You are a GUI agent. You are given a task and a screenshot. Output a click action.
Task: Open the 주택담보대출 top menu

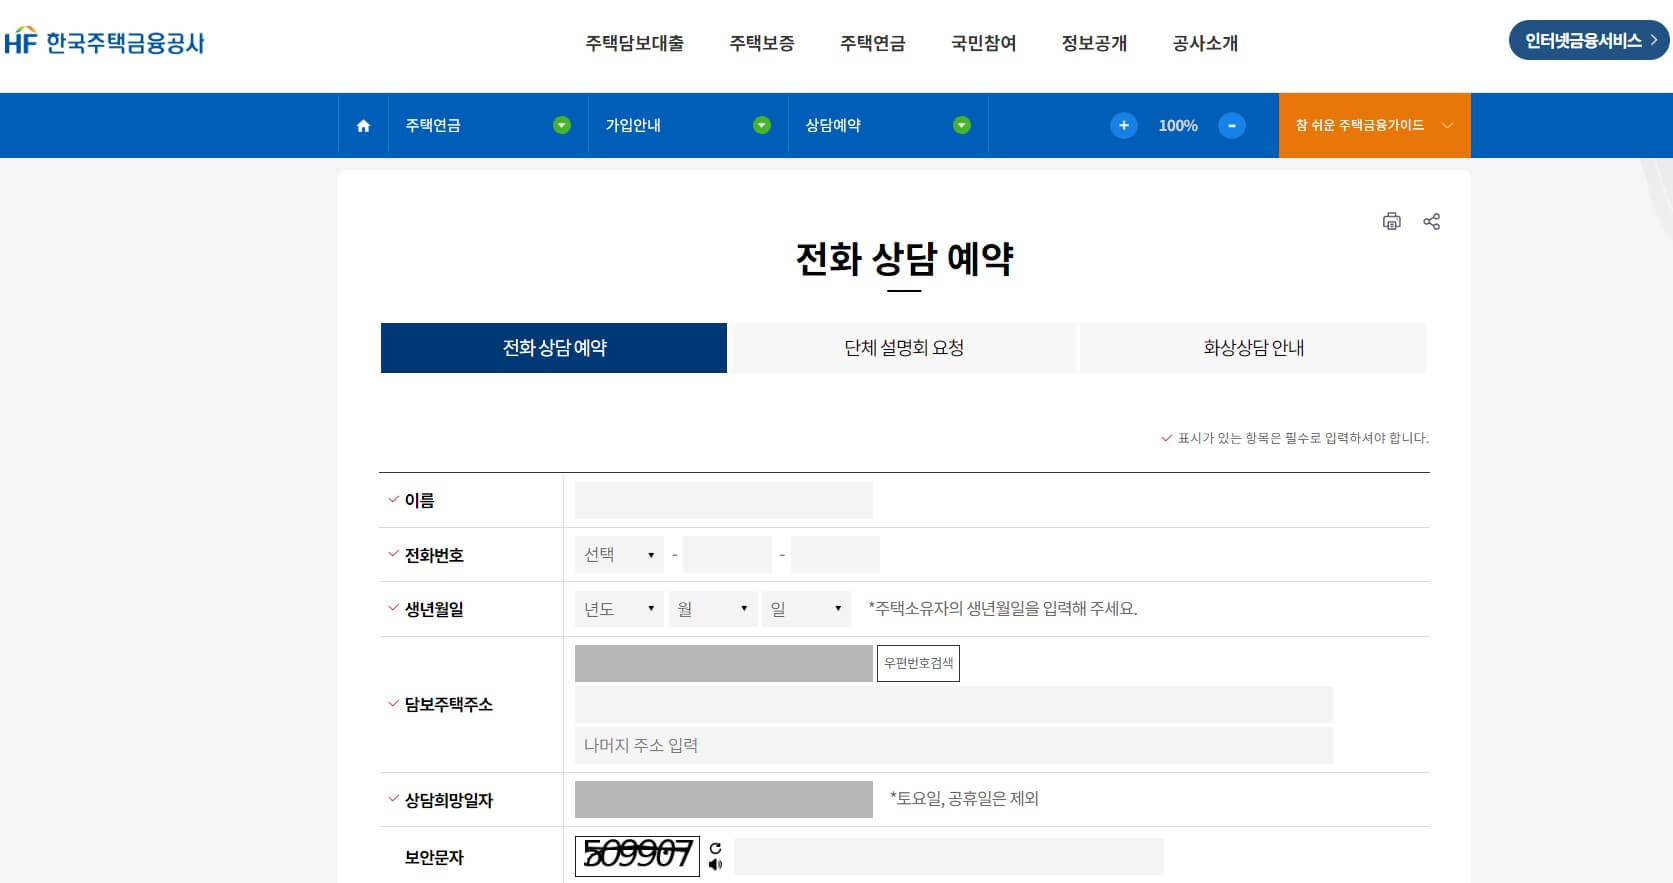(x=634, y=43)
